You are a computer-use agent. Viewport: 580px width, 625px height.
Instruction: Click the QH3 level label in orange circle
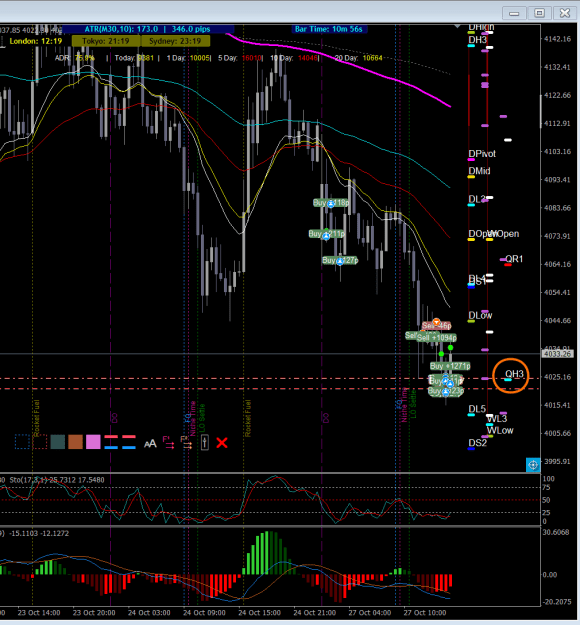pos(514,374)
